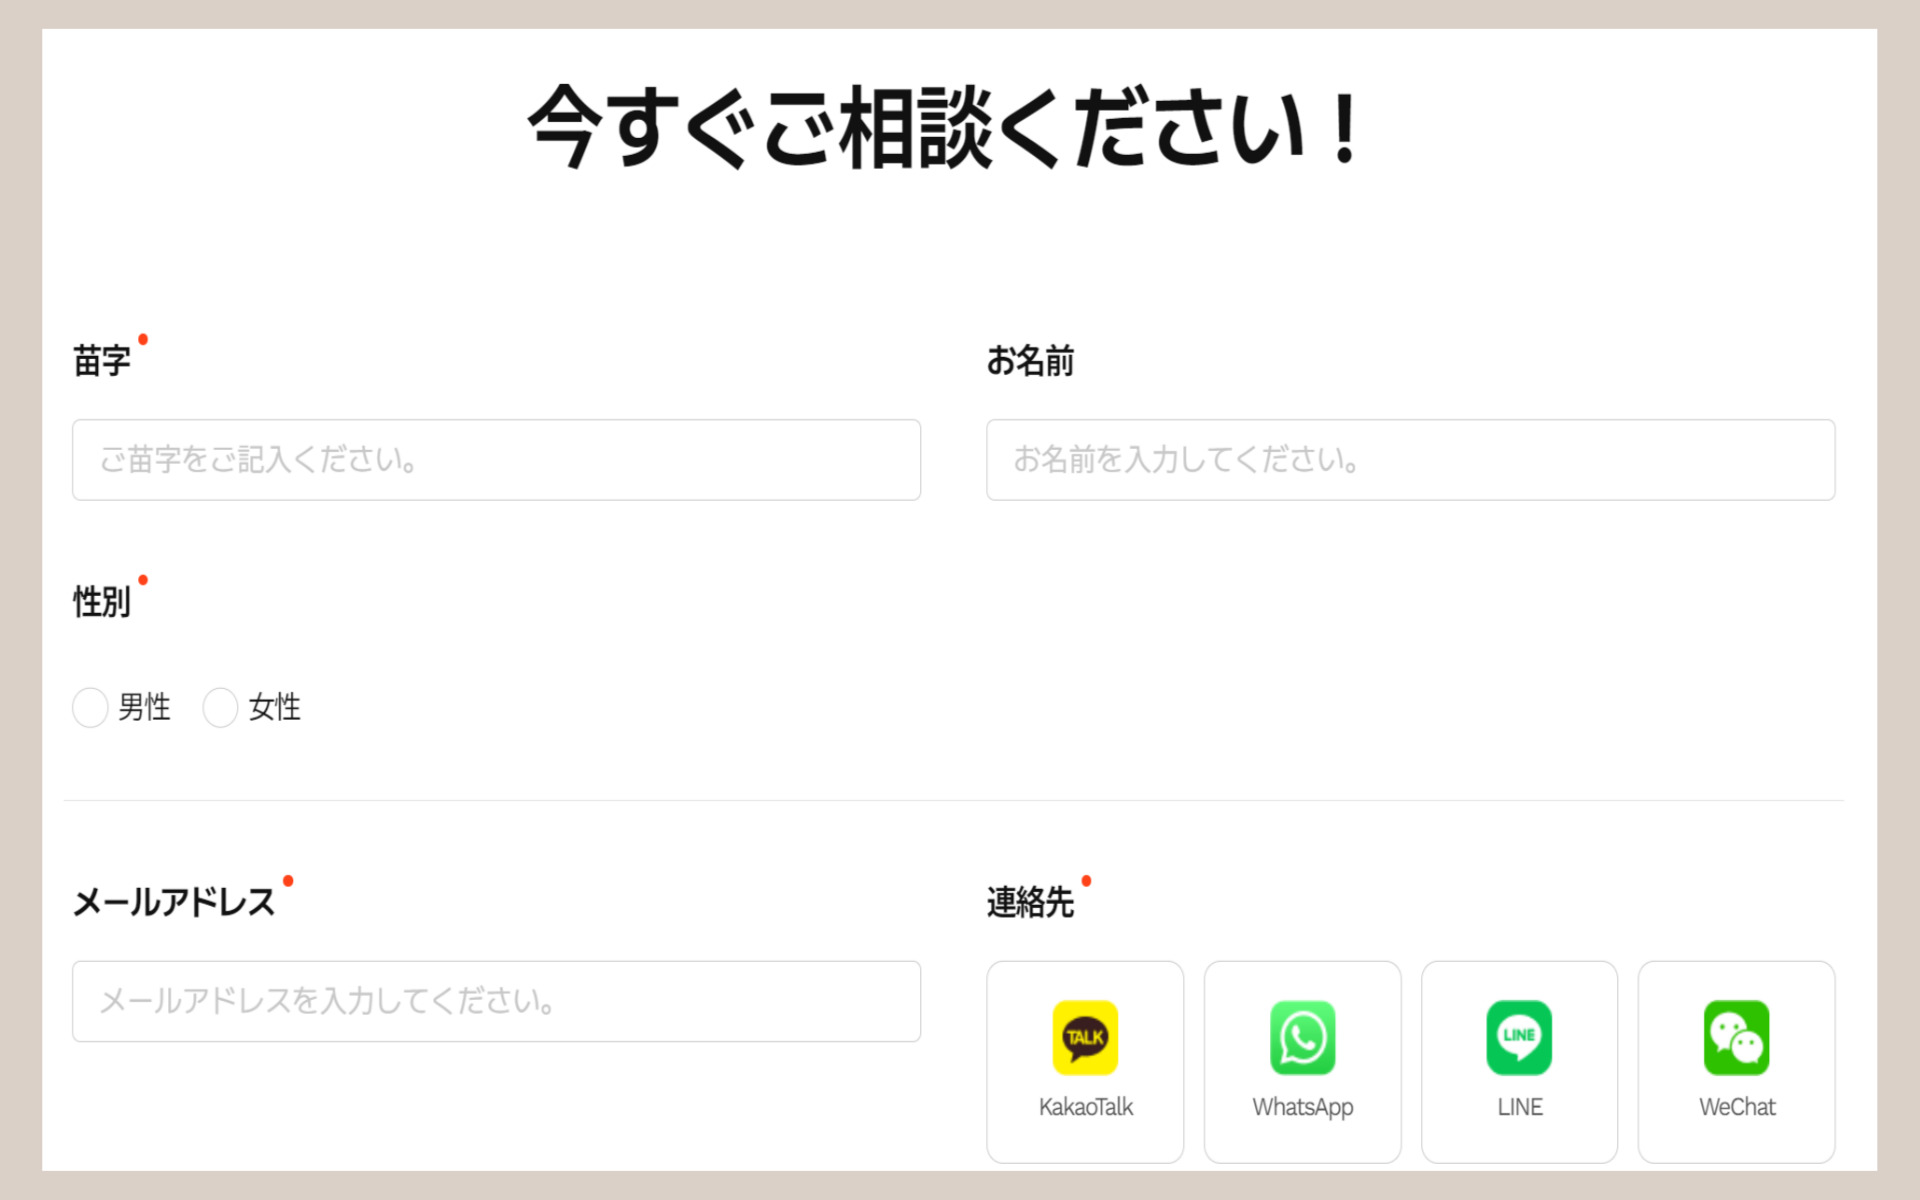
Task: Click the KakaoTalk icon label
Action: pyautogui.click(x=1085, y=1107)
